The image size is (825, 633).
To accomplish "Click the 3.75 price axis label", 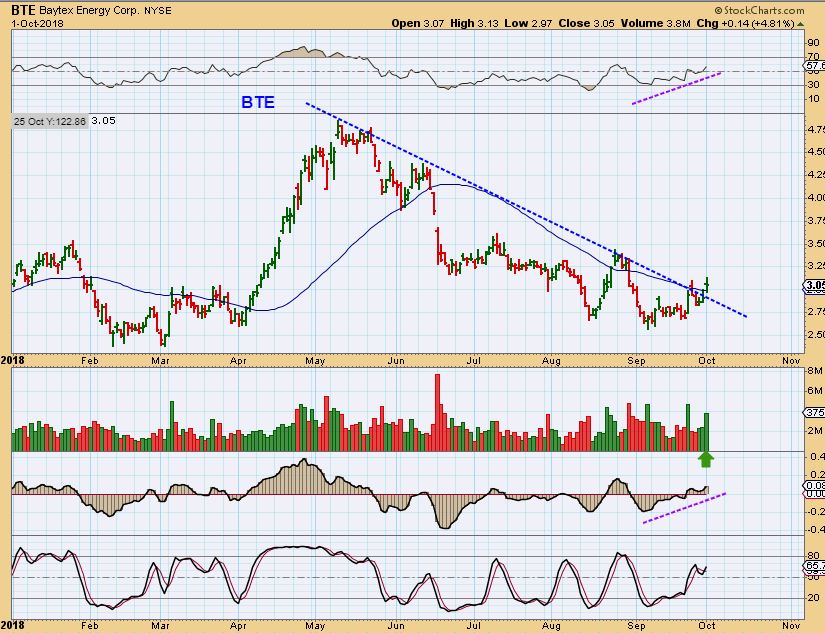I will (816, 220).
